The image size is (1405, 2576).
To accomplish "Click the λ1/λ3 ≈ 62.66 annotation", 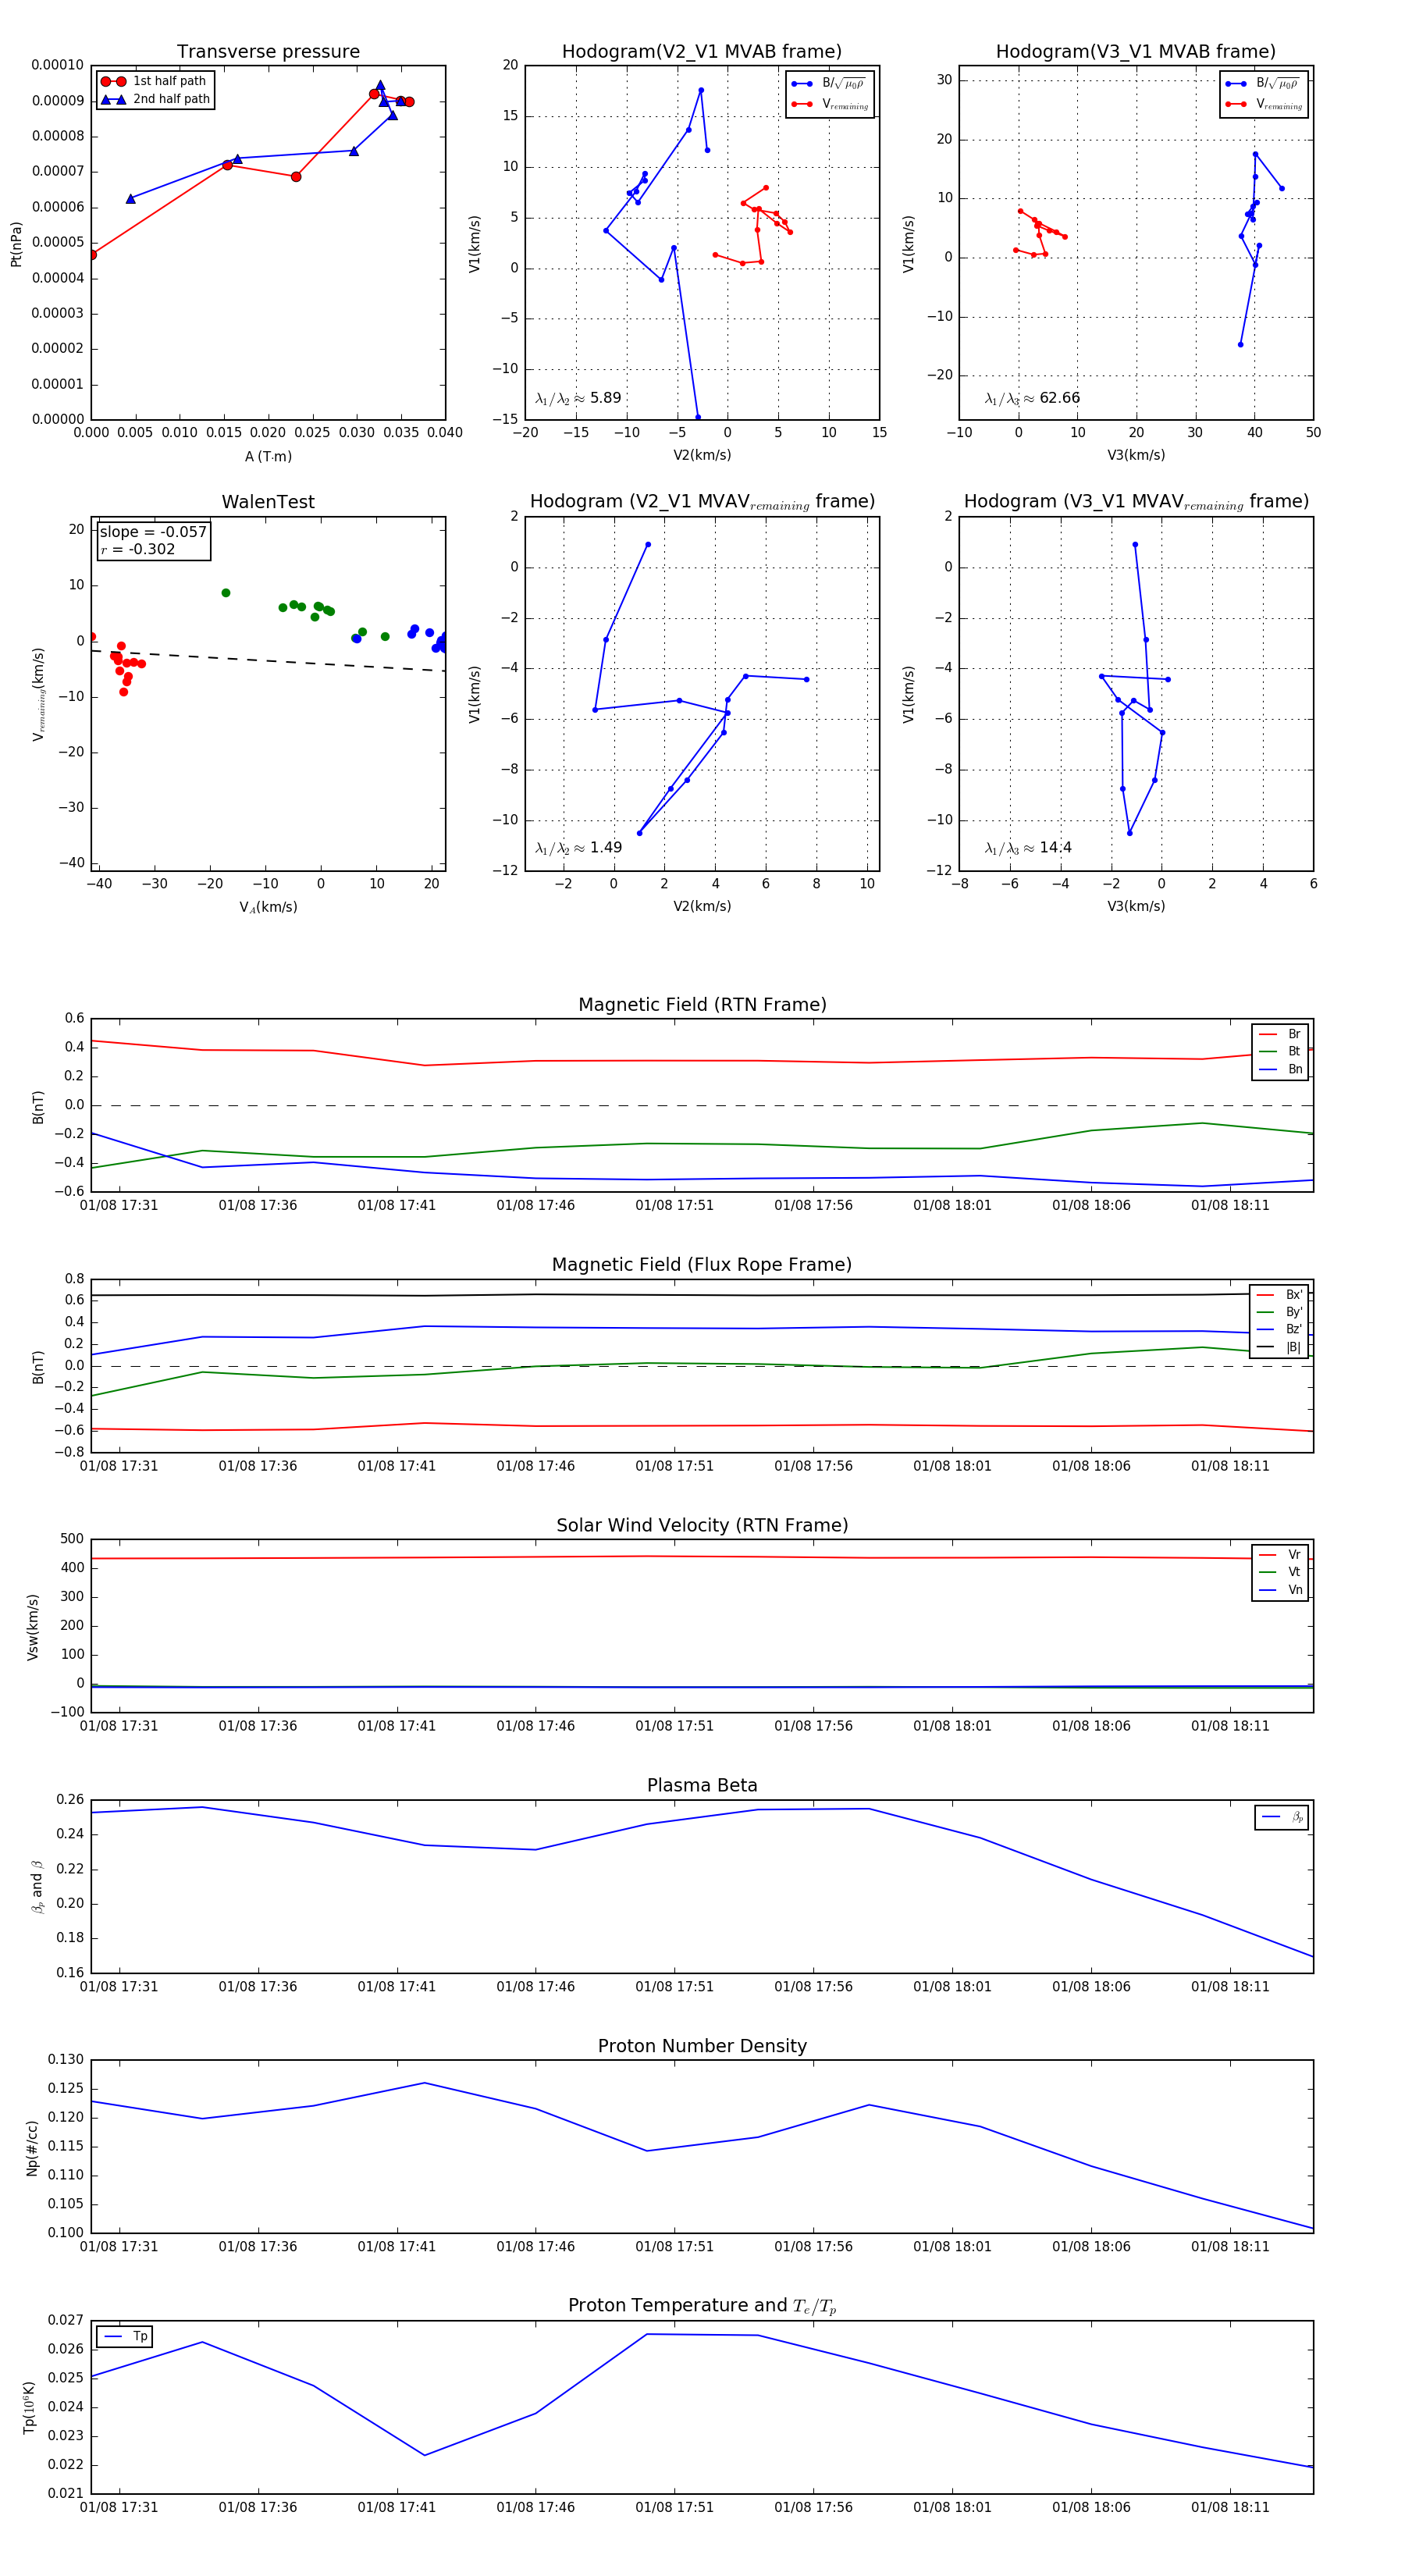I will tap(1032, 398).
